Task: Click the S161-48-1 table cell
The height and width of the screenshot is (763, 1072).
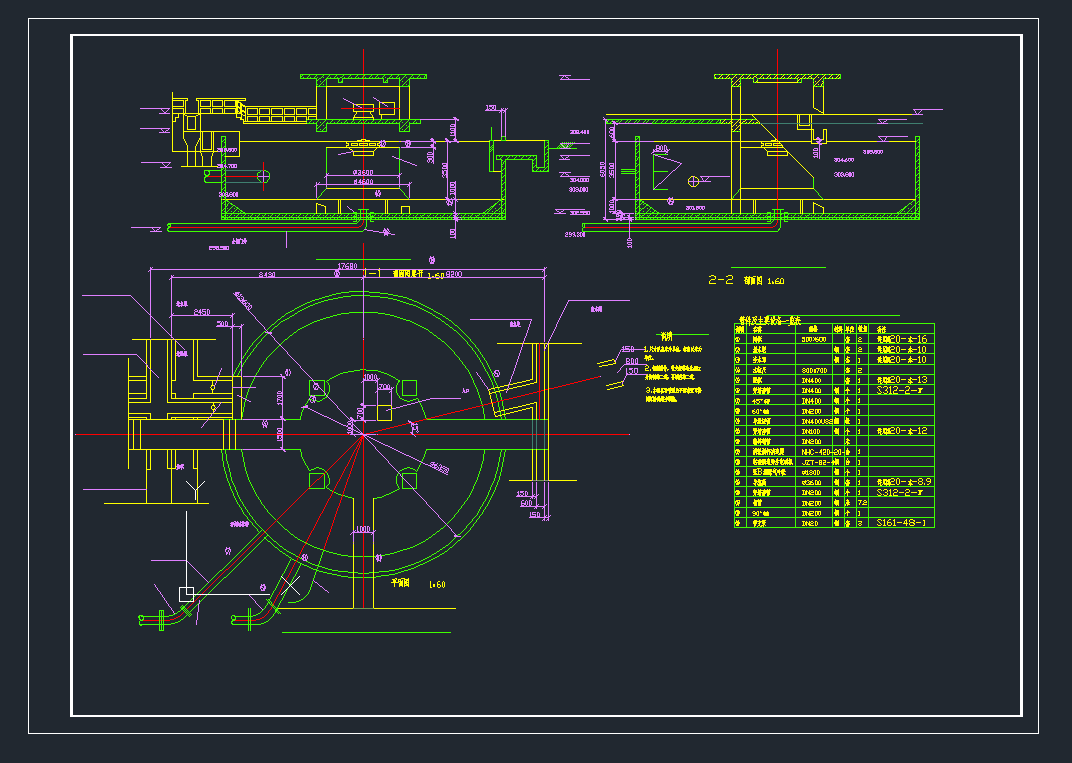Action: coord(901,523)
